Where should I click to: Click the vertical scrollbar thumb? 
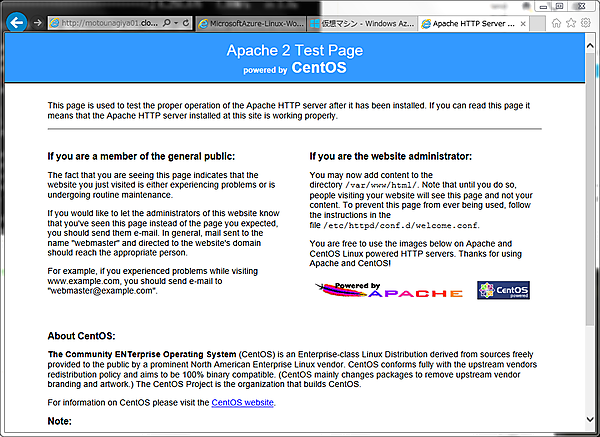[x=590, y=189]
